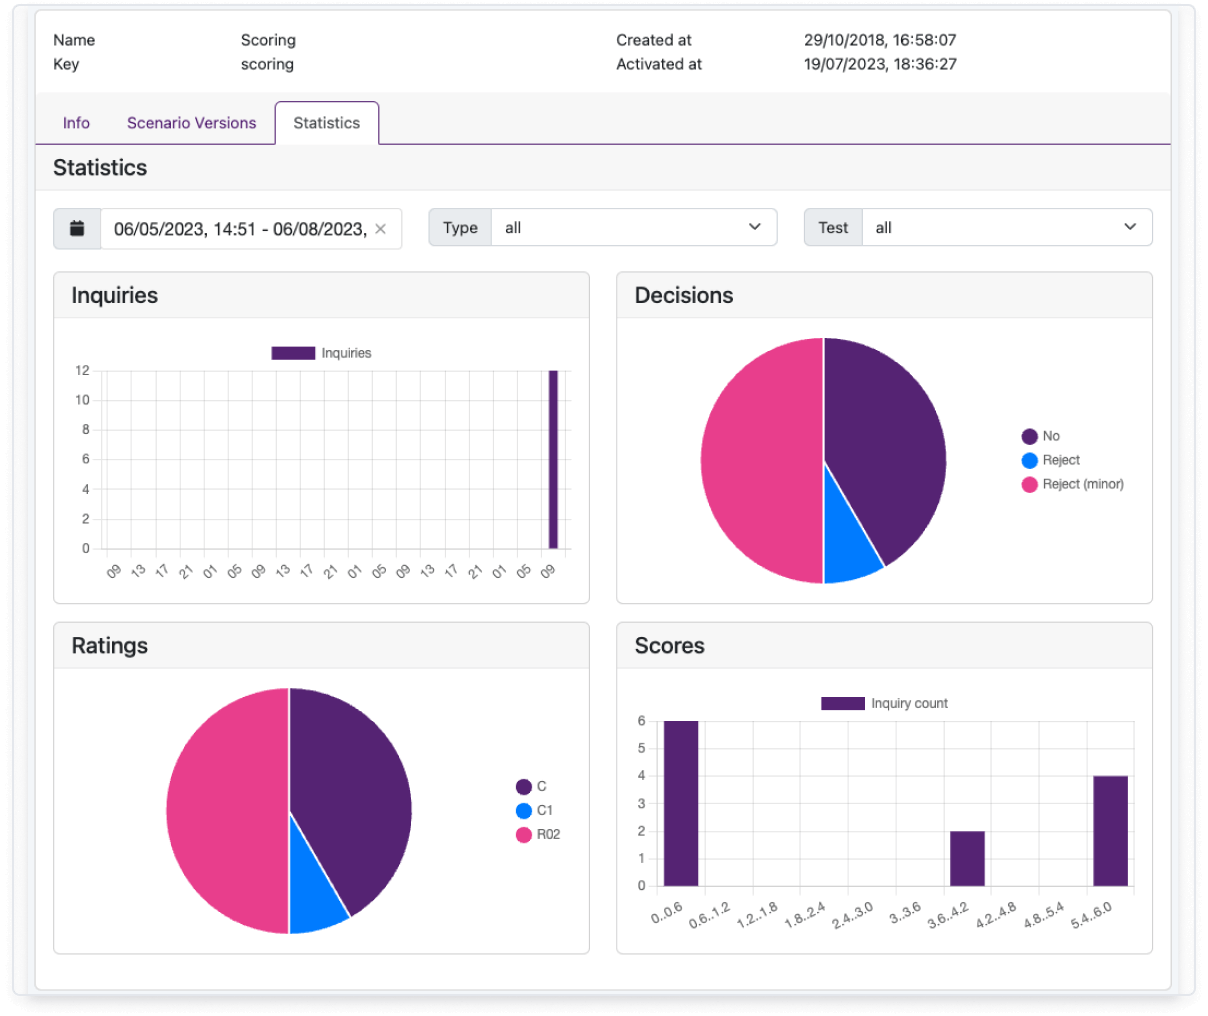Toggle the pink 'Reject (minor)' legend dot
Screen dimensions: 1208x1016
pos(1029,484)
